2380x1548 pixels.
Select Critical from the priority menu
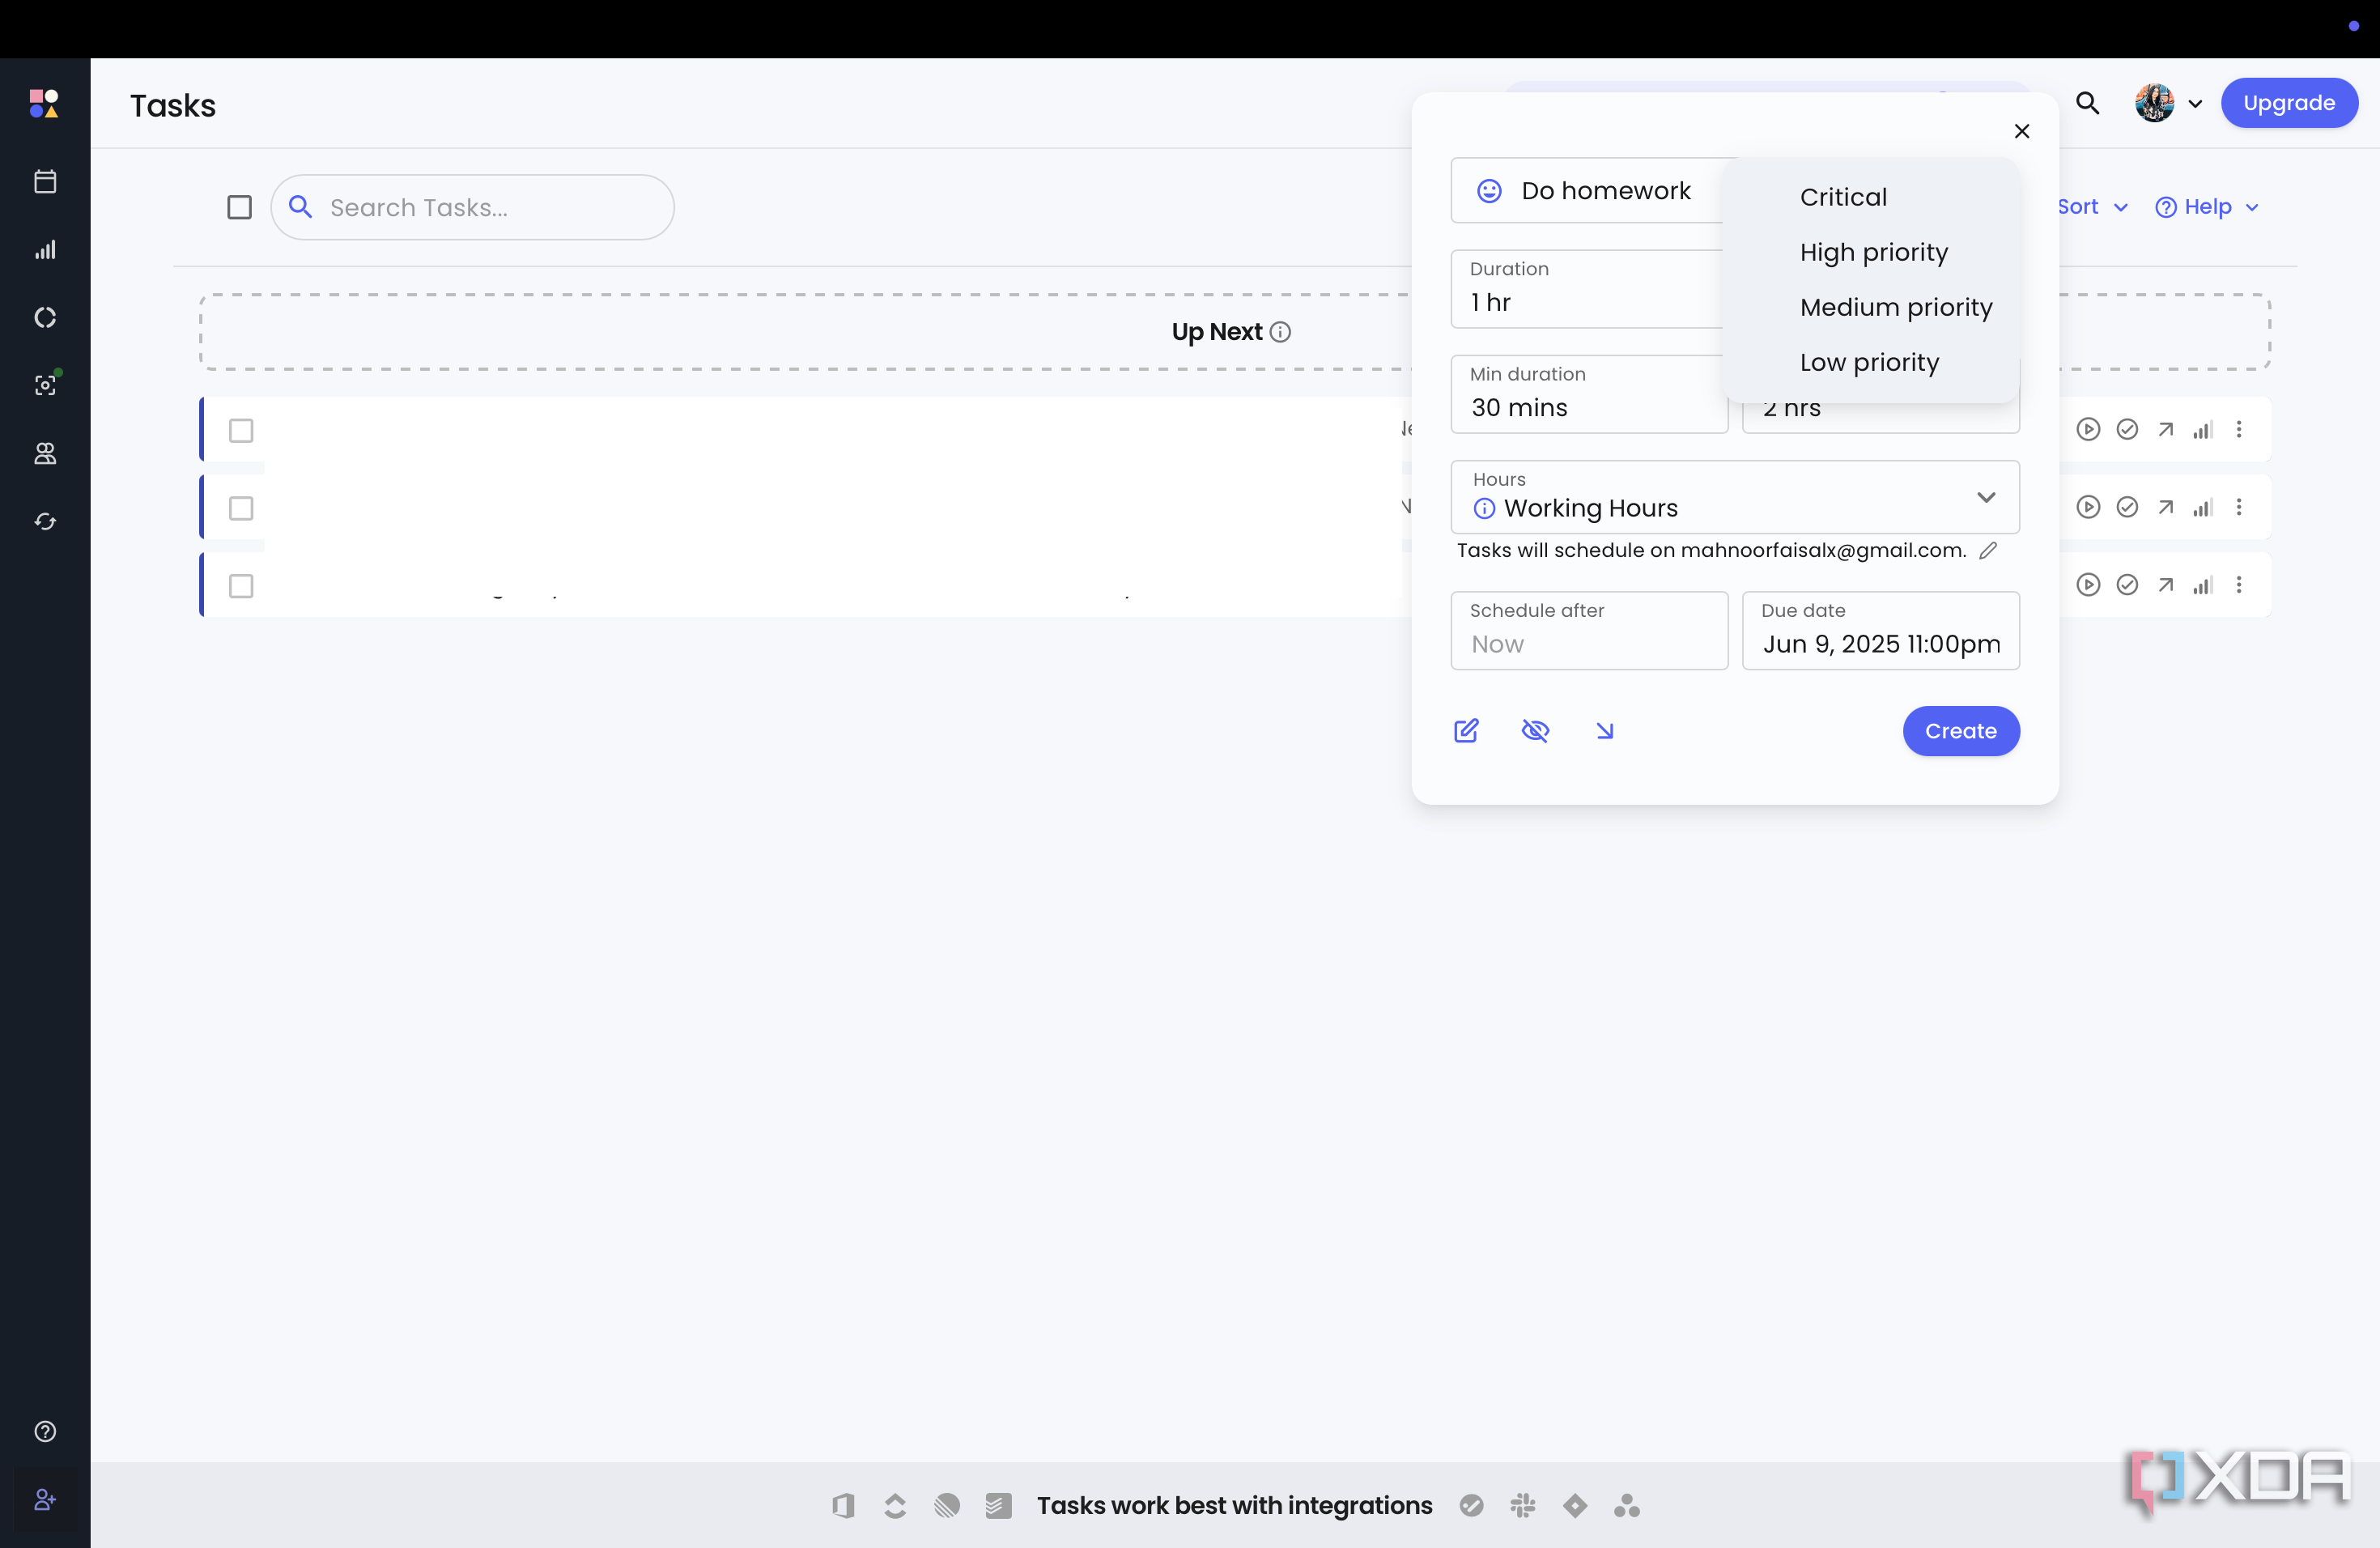tap(1843, 197)
